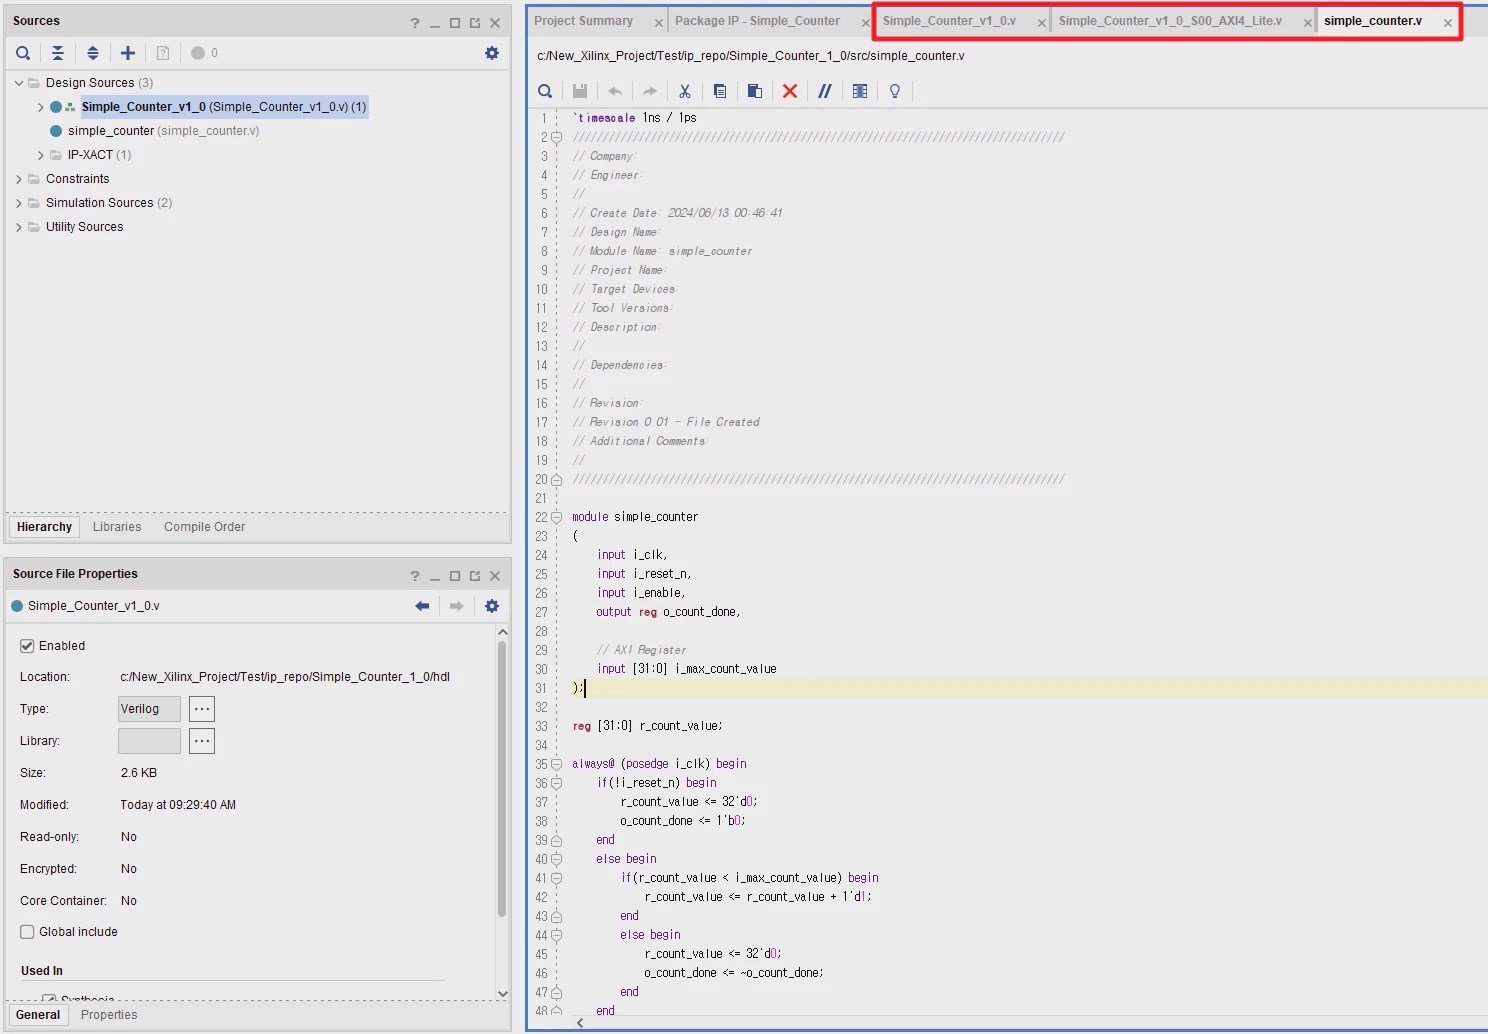Copy the selection in editor toolbar

(720, 91)
